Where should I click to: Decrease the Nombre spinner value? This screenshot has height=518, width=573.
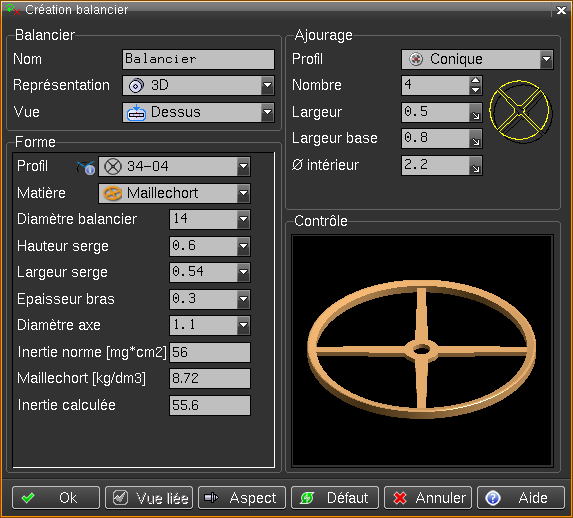click(x=475, y=90)
